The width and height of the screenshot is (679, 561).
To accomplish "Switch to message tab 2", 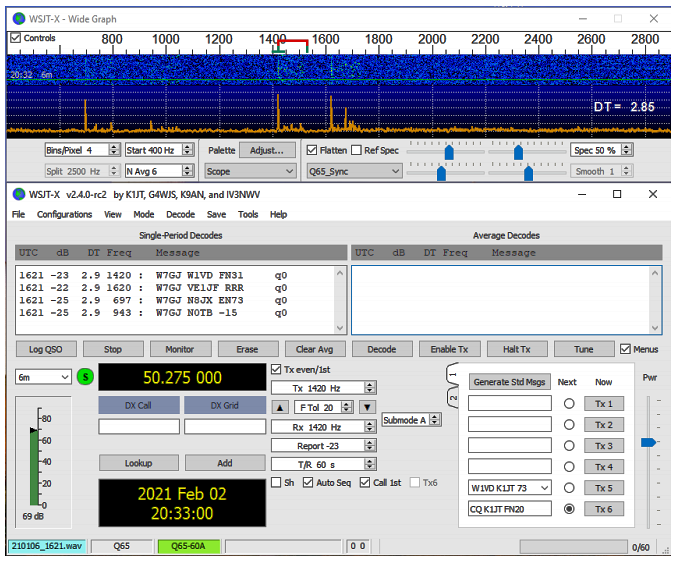I will (453, 399).
